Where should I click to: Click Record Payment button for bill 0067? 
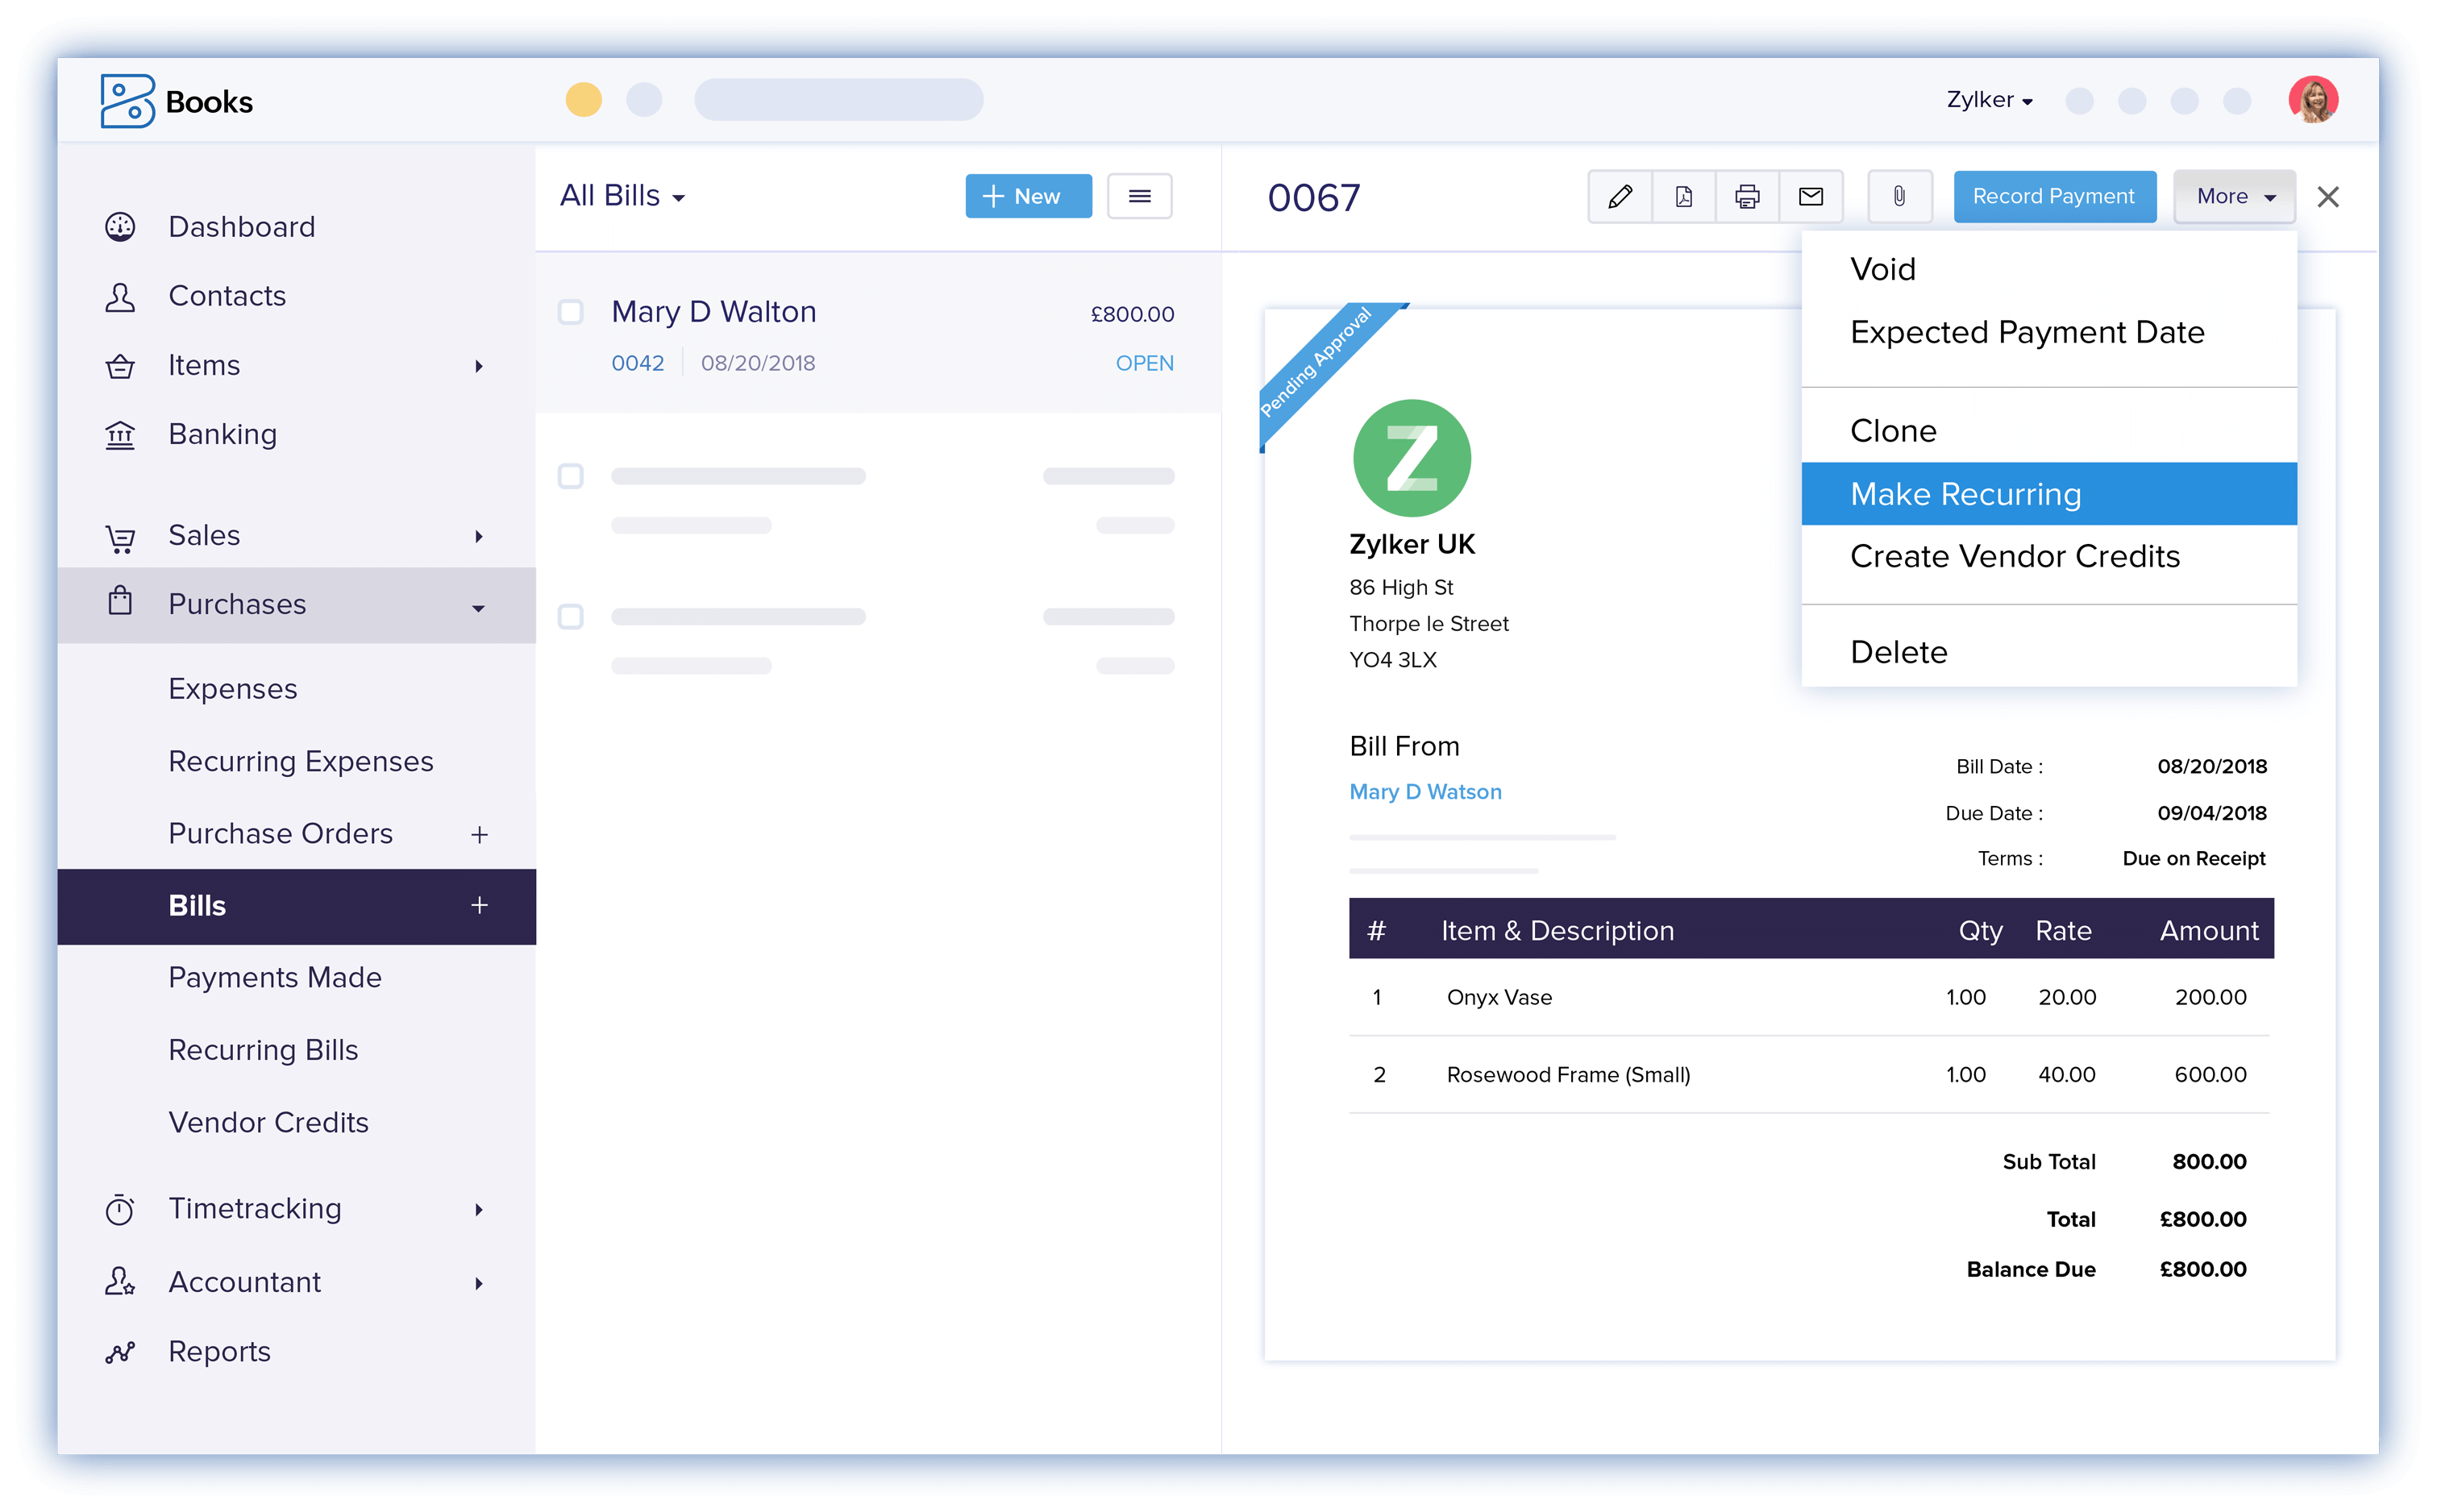pyautogui.click(x=2052, y=195)
